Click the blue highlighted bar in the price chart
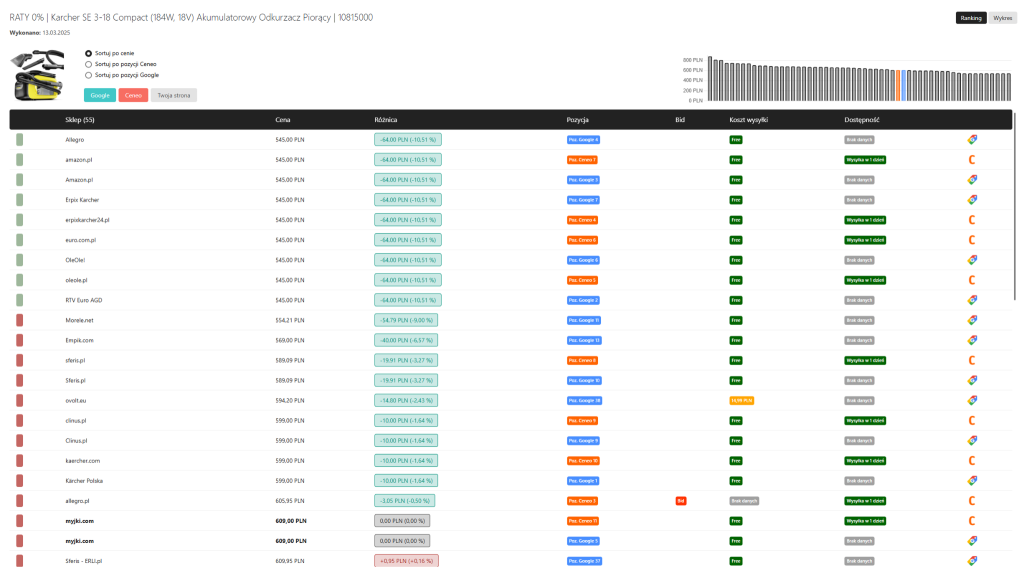Viewport: 1024px width, 571px height. pyautogui.click(x=904, y=86)
